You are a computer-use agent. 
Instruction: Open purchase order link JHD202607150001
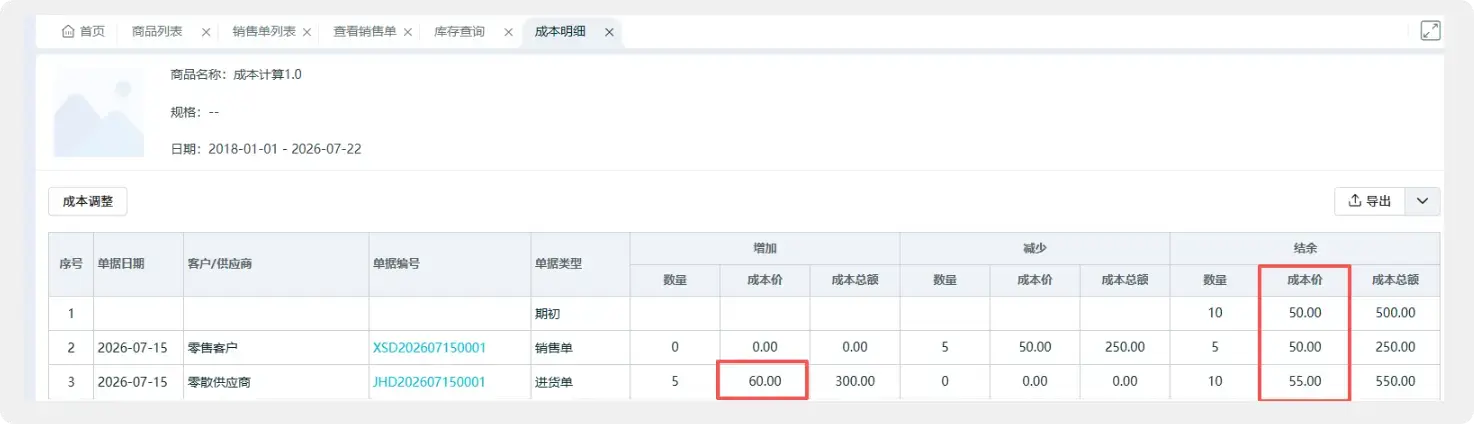[429, 381]
